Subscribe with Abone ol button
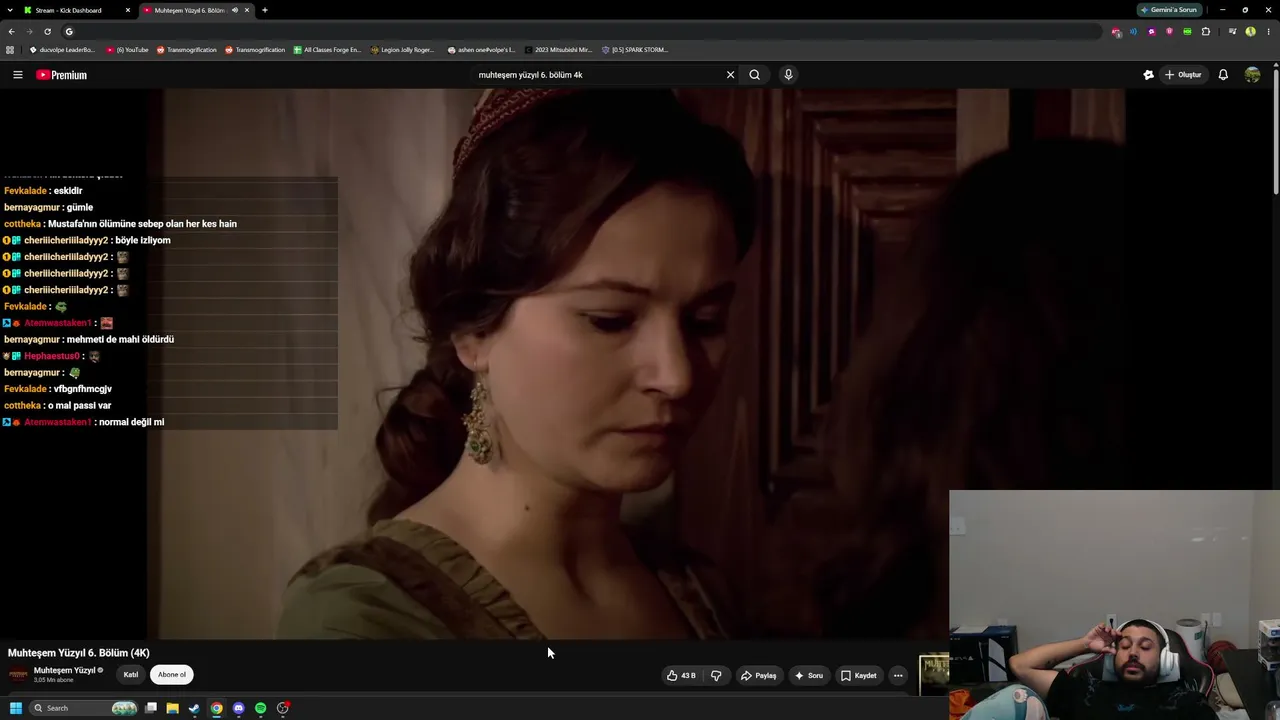Image resolution: width=1280 pixels, height=720 pixels. coord(172,675)
